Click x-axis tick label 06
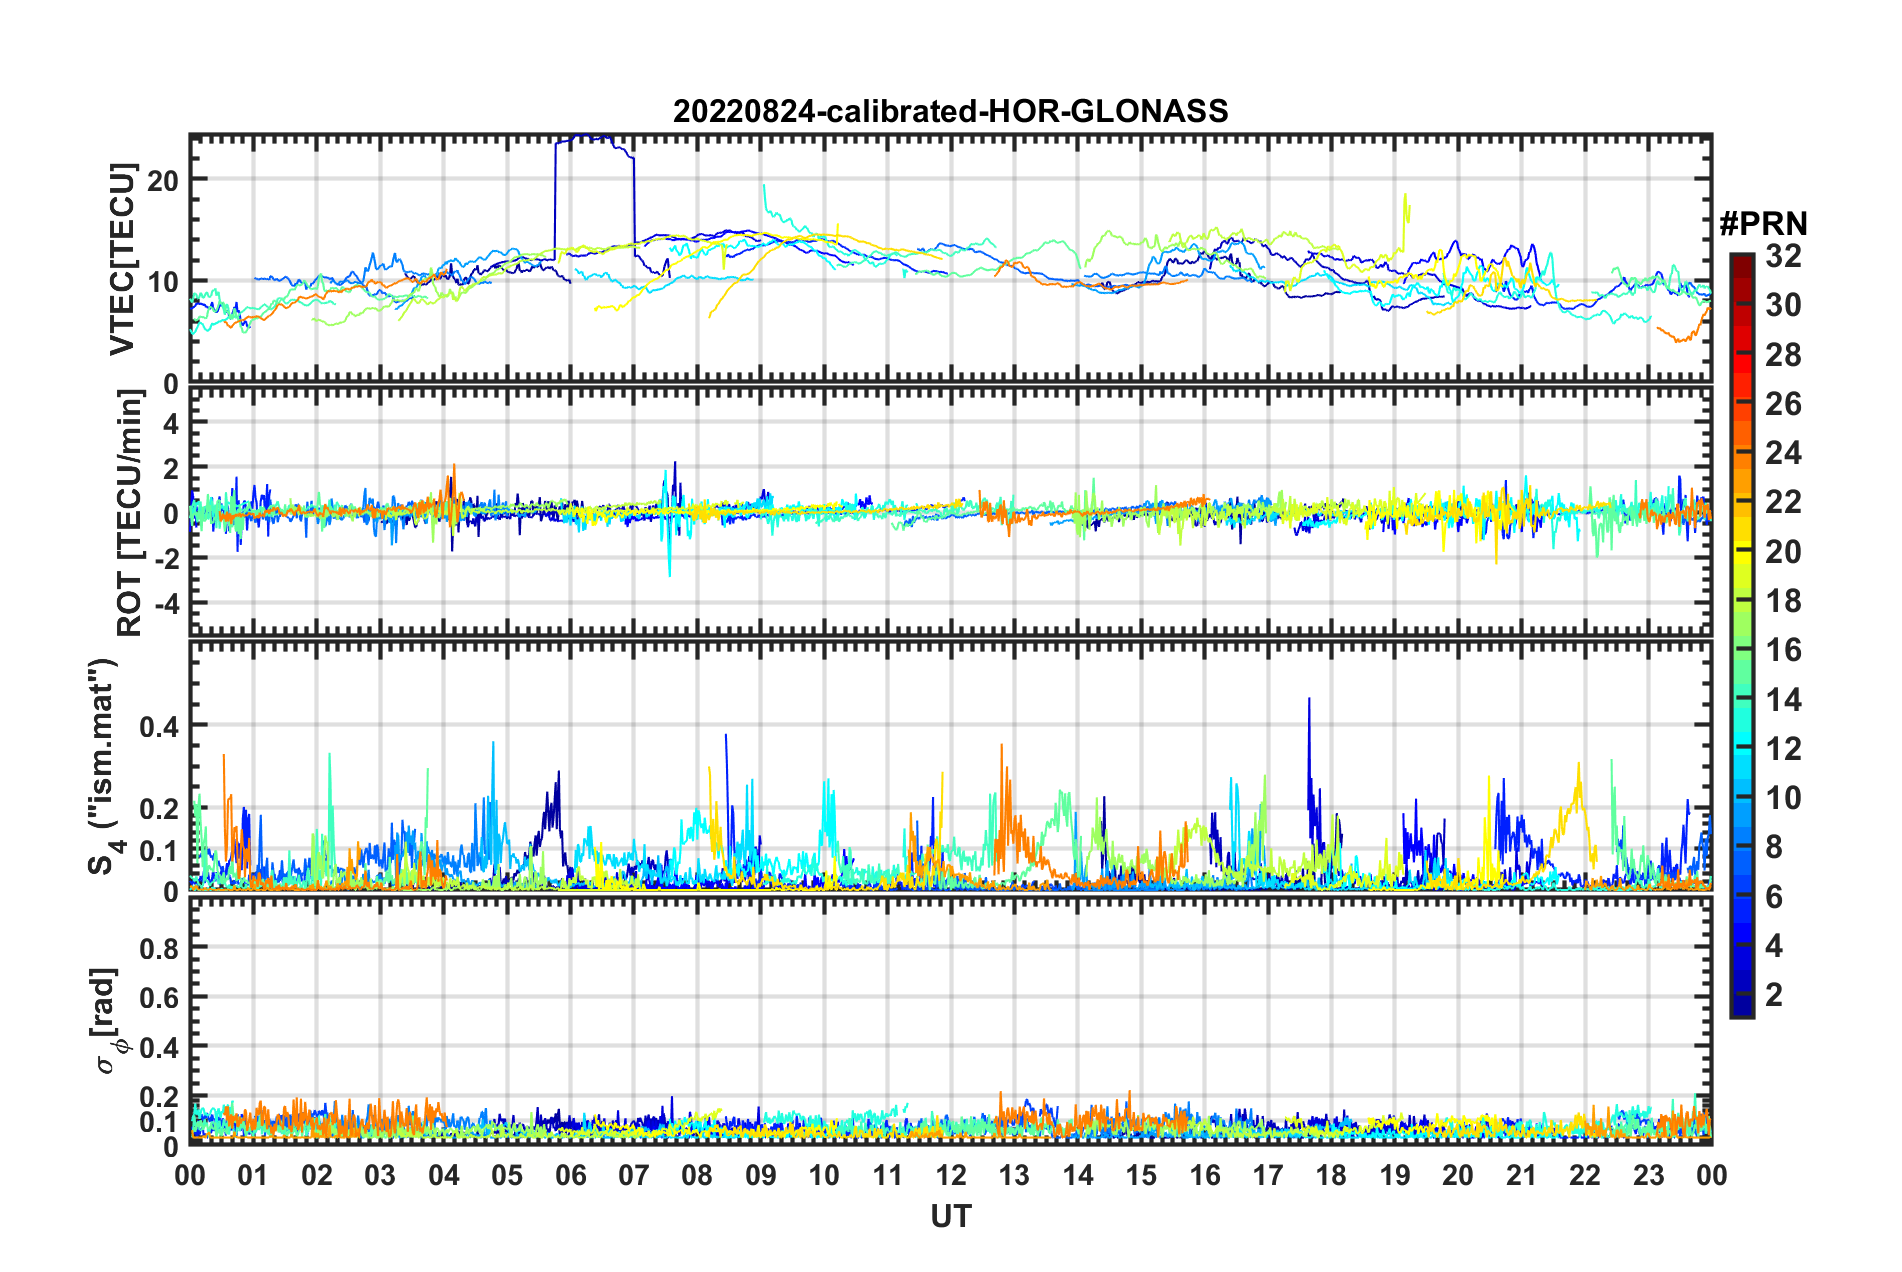Screen dimensions: 1902x1272 [x=571, y=1174]
